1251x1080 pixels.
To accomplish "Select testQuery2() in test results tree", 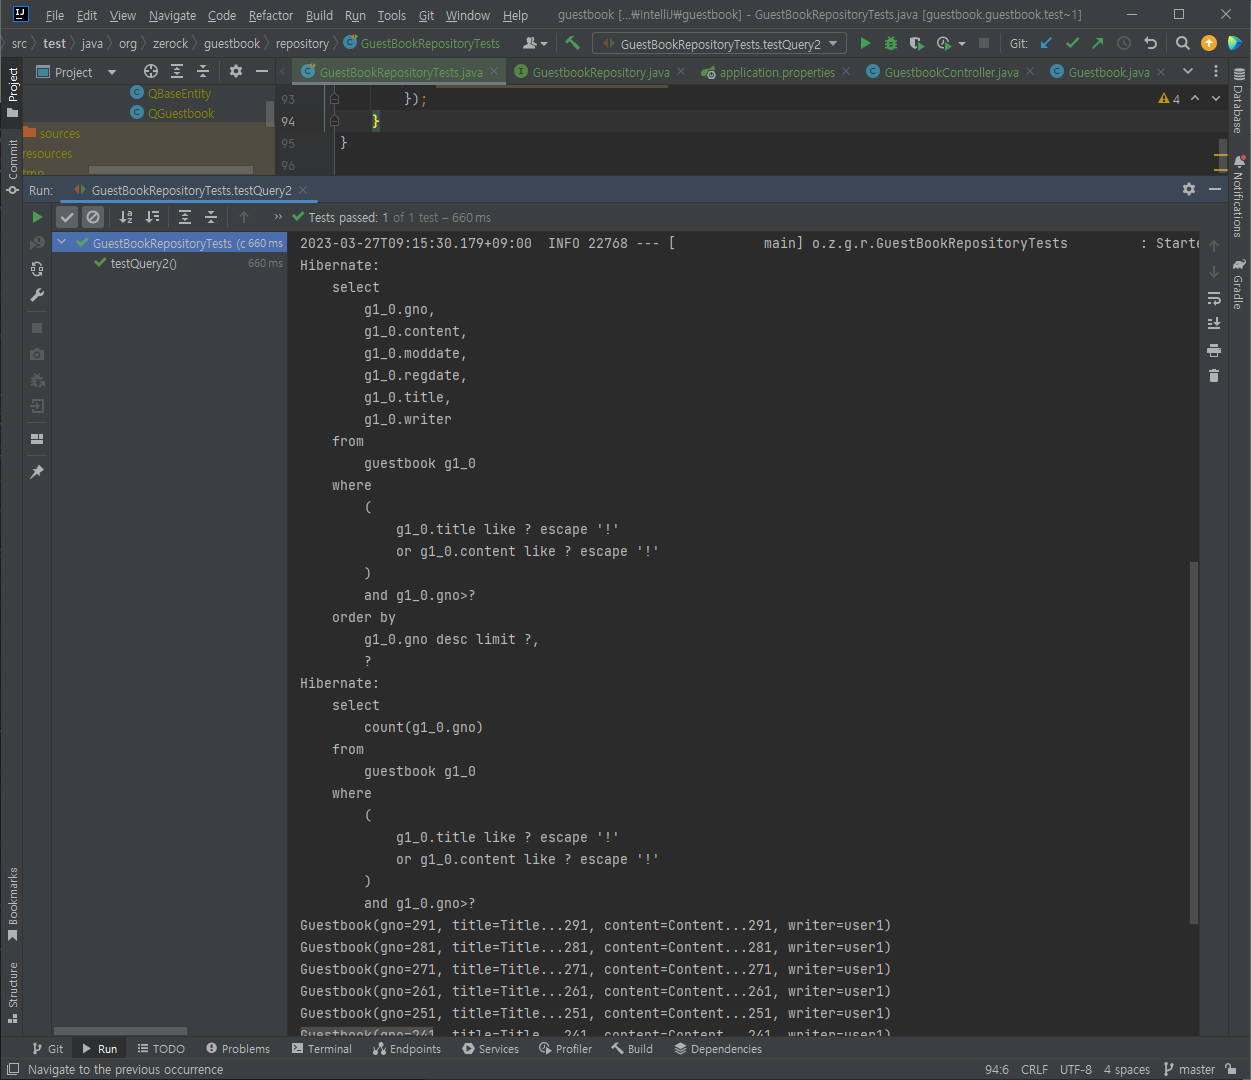I will [x=144, y=263].
